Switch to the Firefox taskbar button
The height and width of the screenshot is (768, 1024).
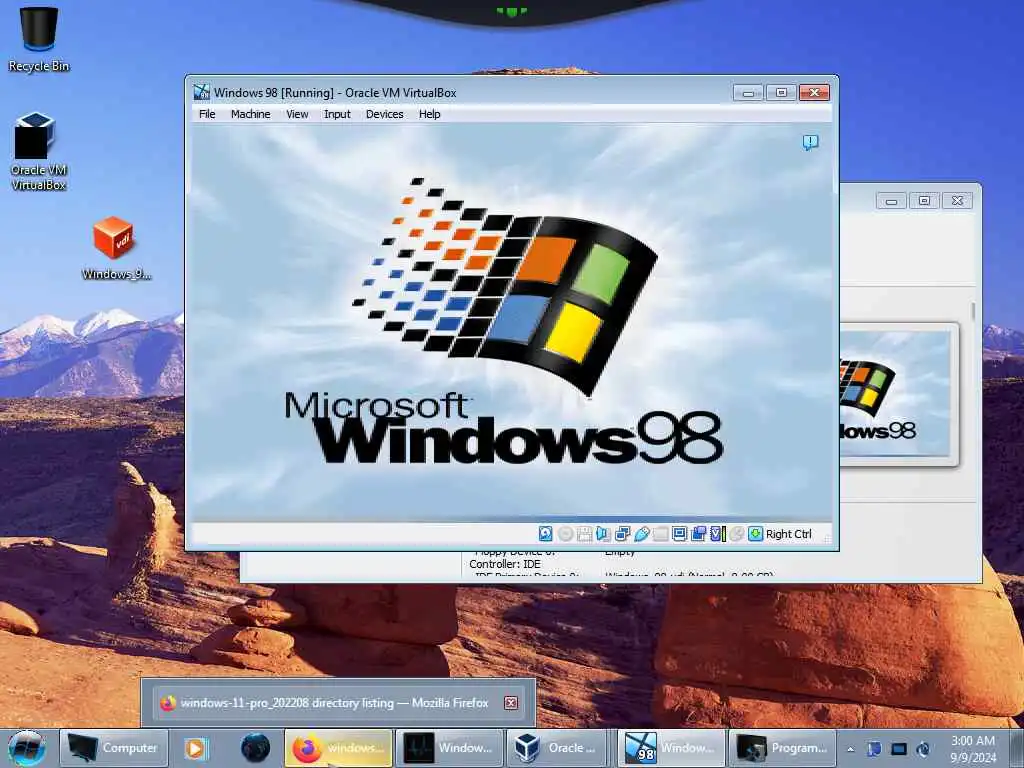pyautogui.click(x=338, y=748)
